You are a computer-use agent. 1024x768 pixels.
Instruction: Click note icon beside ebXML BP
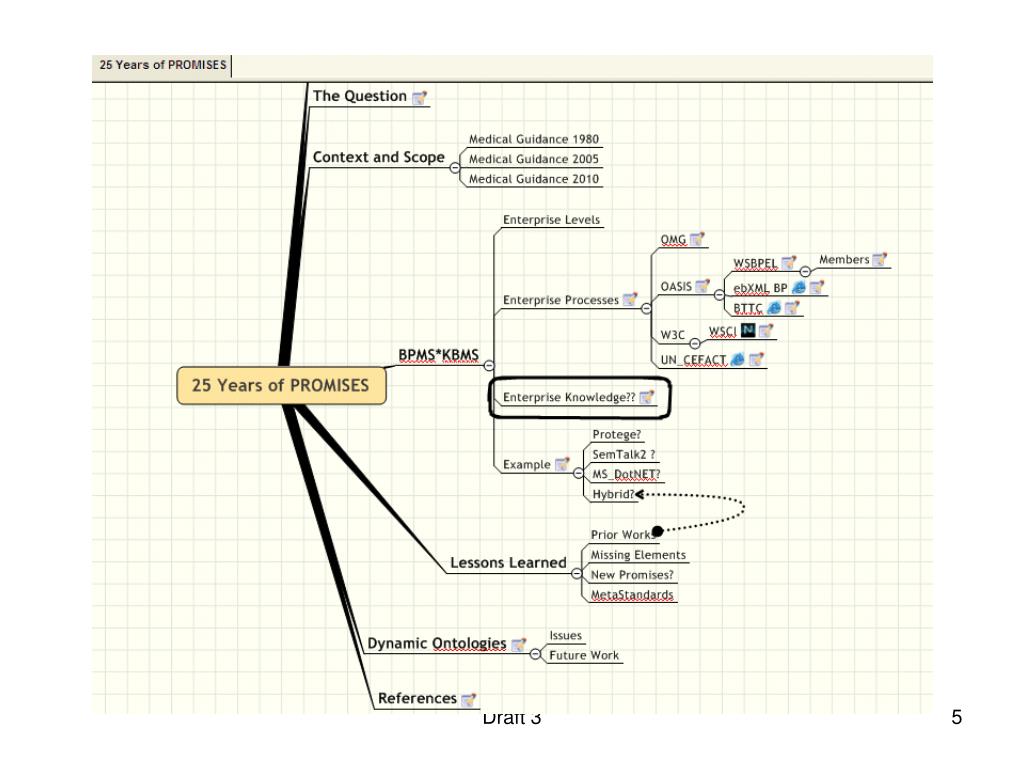click(817, 287)
